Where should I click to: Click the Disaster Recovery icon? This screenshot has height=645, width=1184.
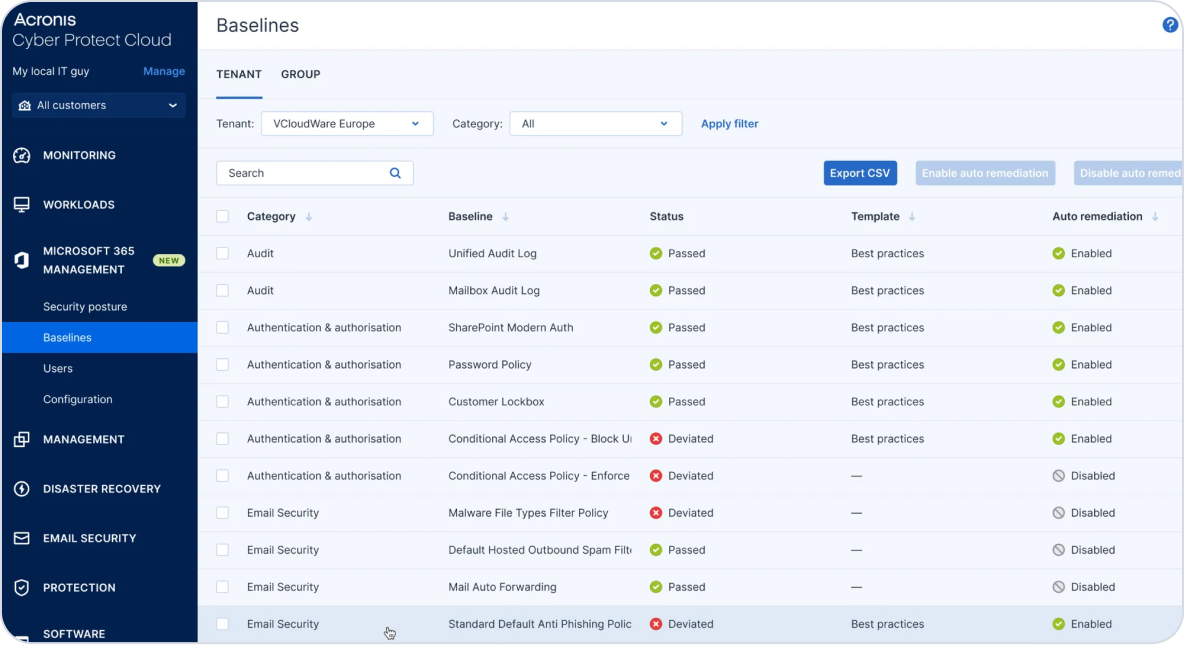pyautogui.click(x=22, y=489)
